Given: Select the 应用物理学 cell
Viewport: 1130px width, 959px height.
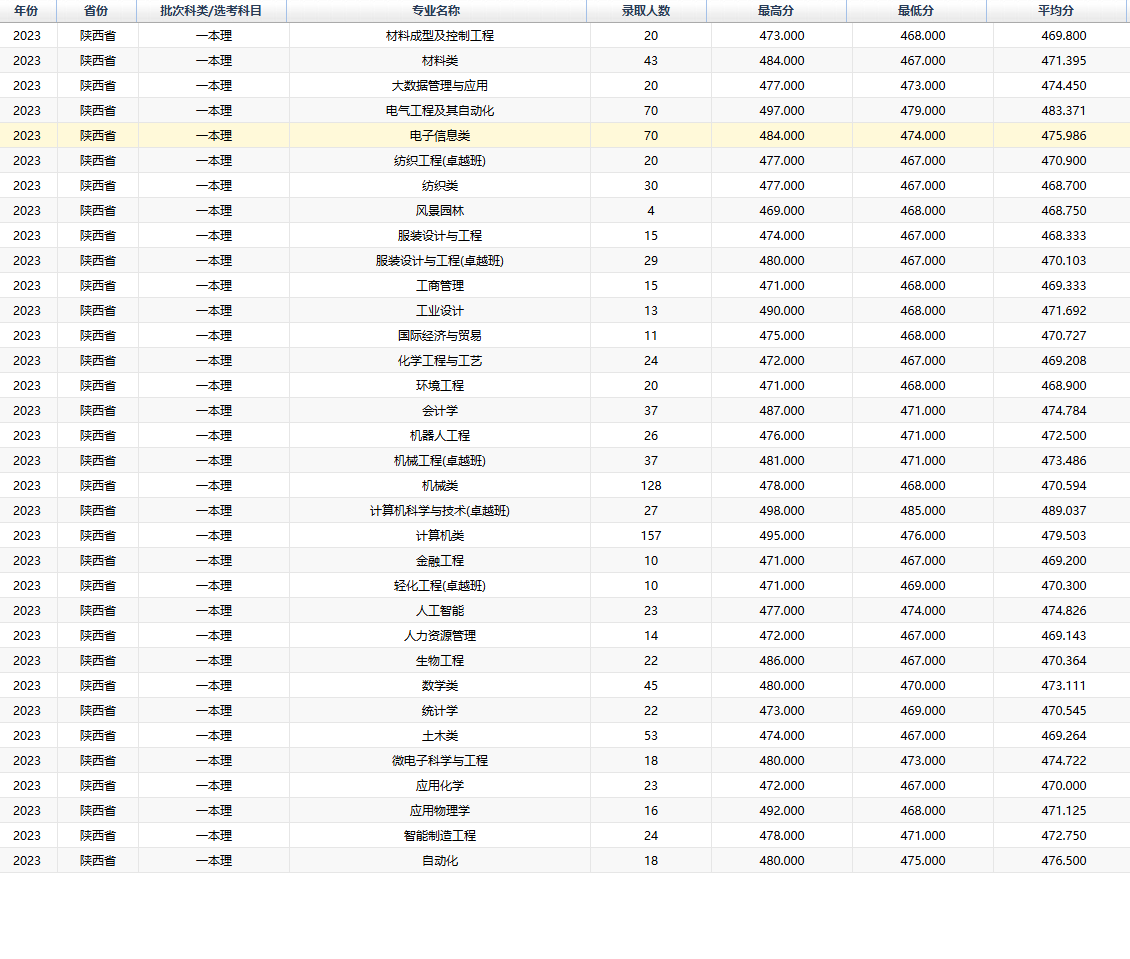Looking at the screenshot, I should point(440,810).
